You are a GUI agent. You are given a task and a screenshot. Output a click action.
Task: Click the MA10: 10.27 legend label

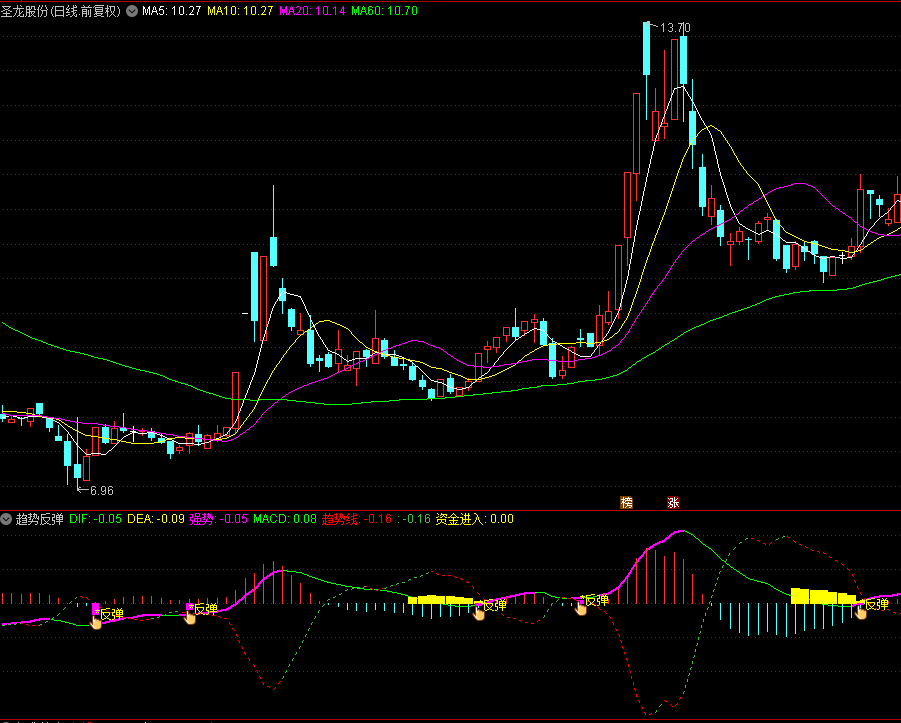click(240, 11)
